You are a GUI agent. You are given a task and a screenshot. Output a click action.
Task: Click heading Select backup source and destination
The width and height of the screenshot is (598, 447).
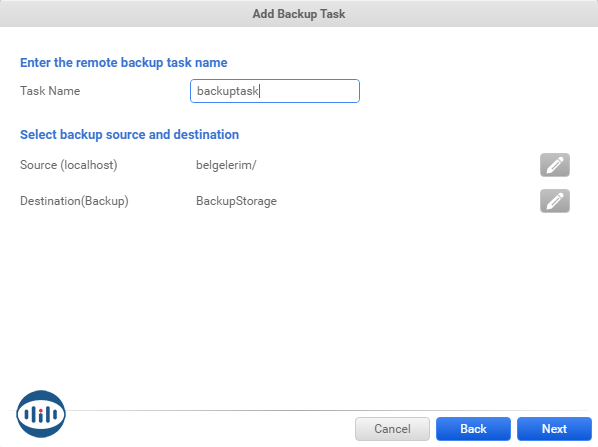tap(129, 135)
